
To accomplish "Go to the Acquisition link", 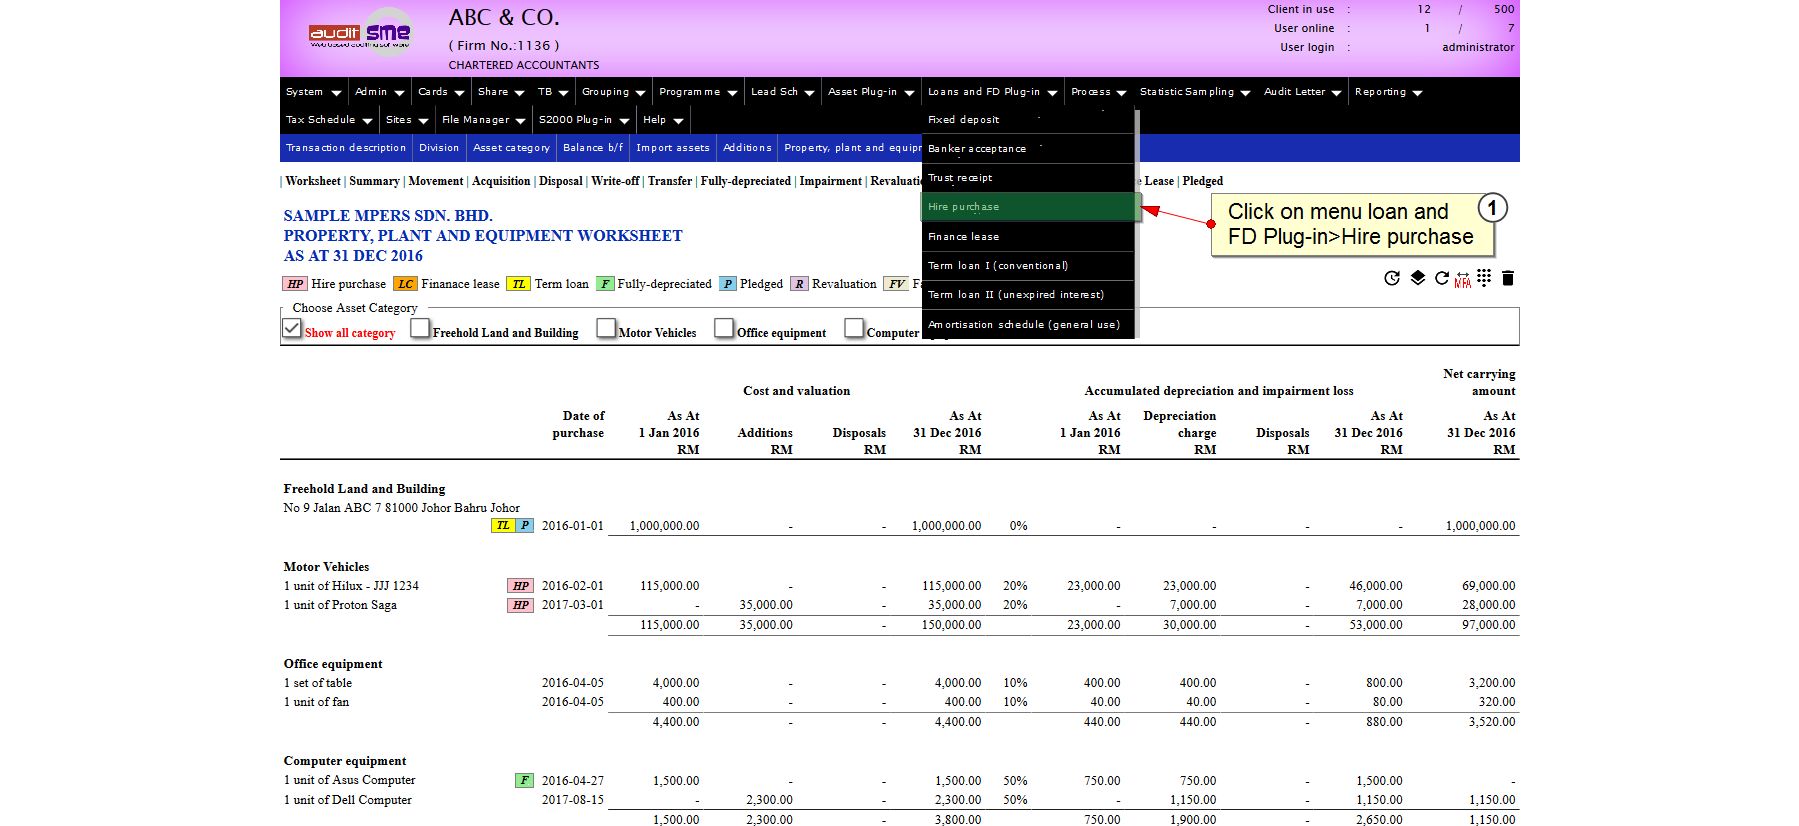I will click(501, 181).
